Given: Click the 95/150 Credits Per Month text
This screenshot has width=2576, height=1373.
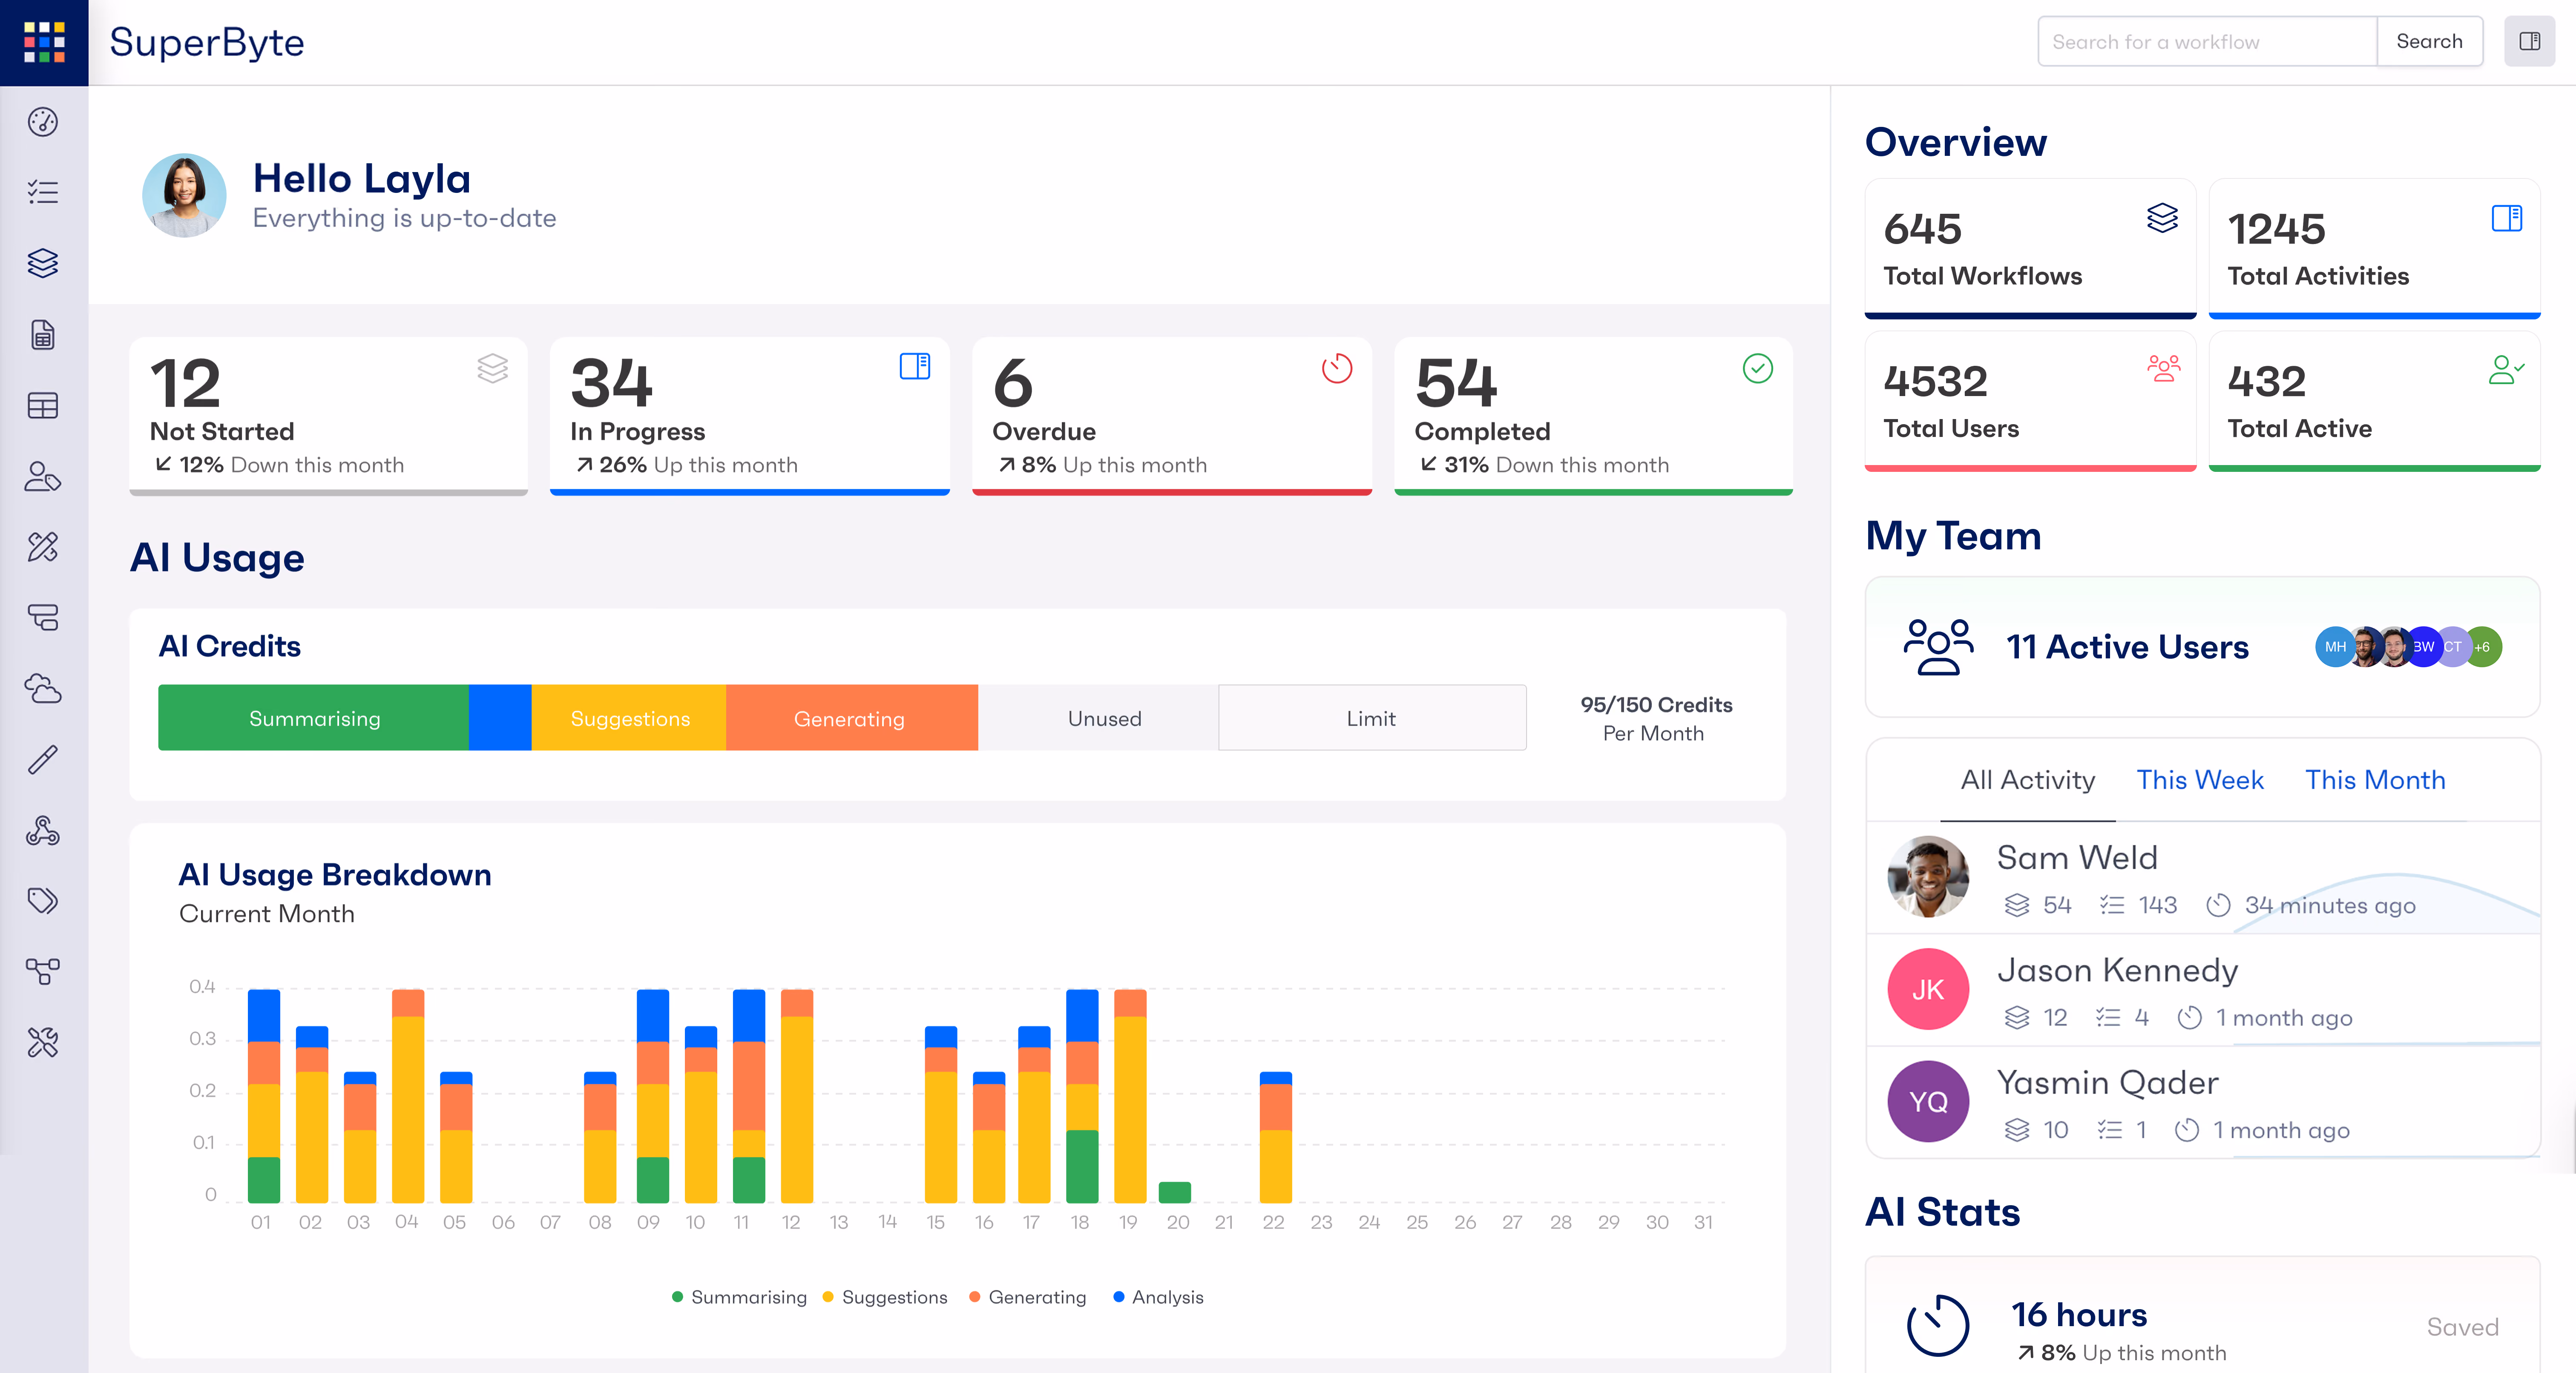Looking at the screenshot, I should coord(1656,718).
